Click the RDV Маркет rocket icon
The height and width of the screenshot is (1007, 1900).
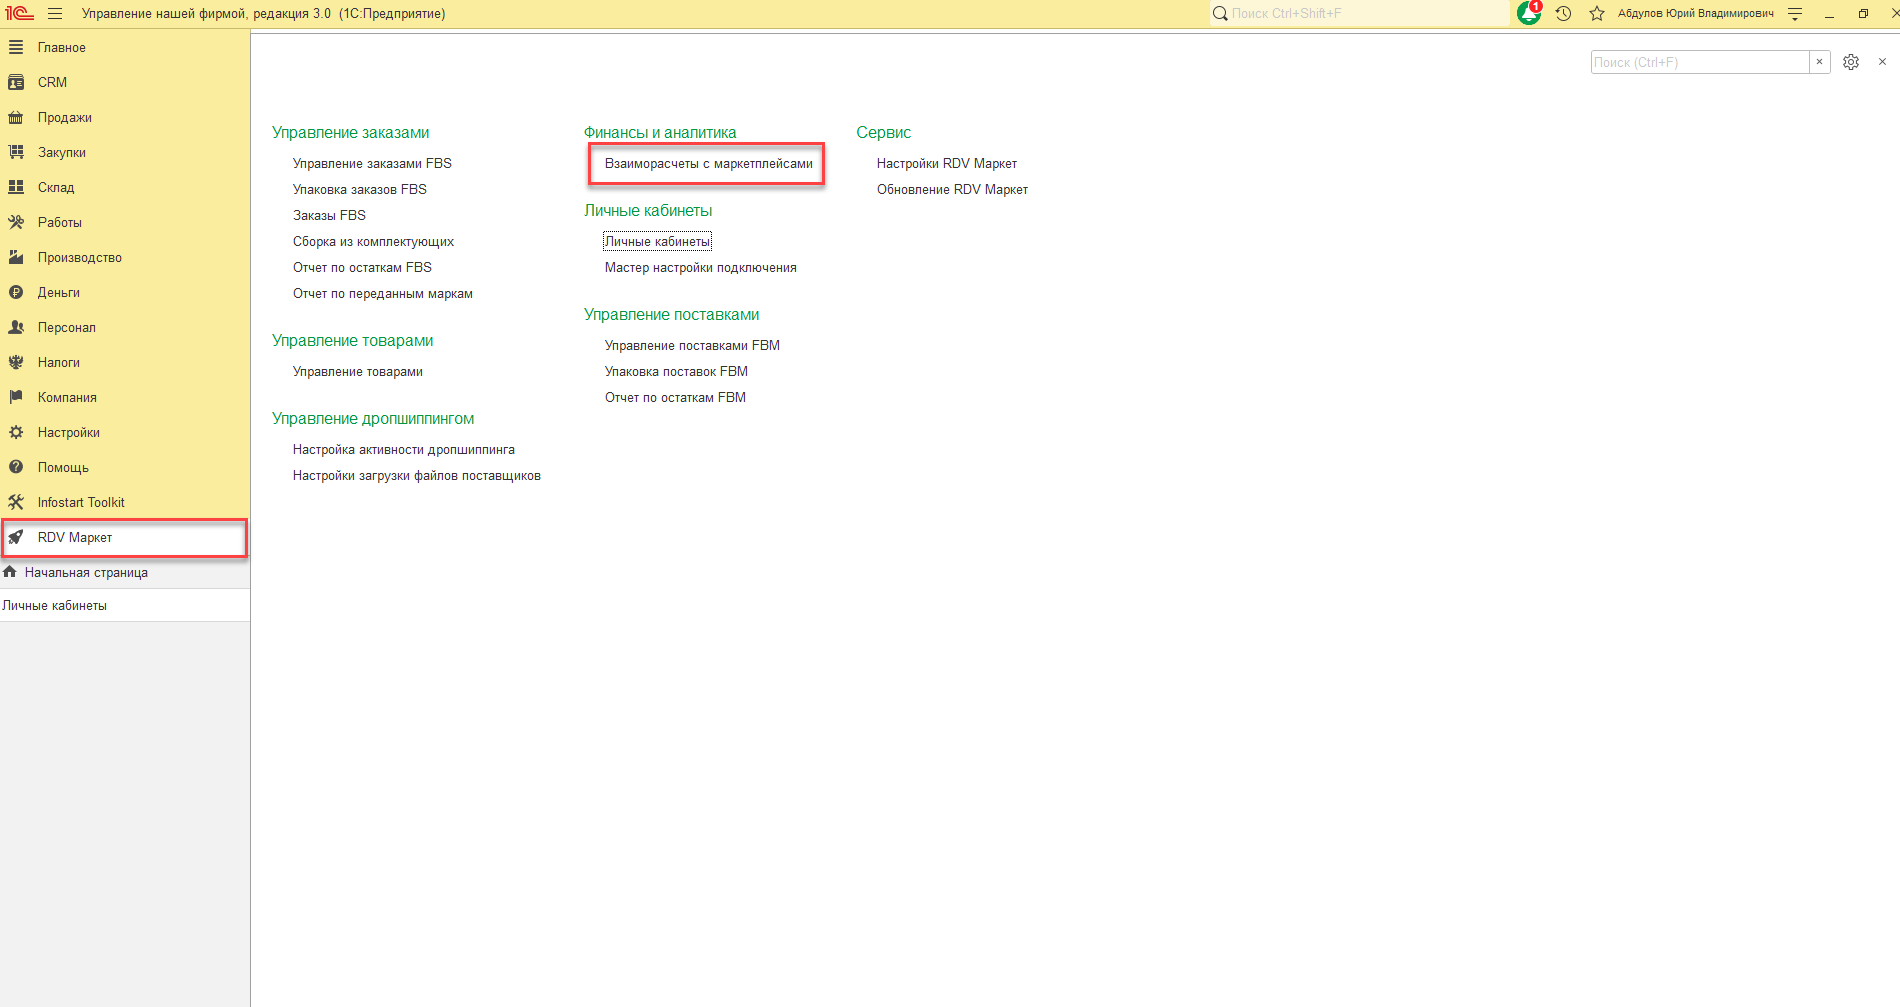click(x=16, y=537)
